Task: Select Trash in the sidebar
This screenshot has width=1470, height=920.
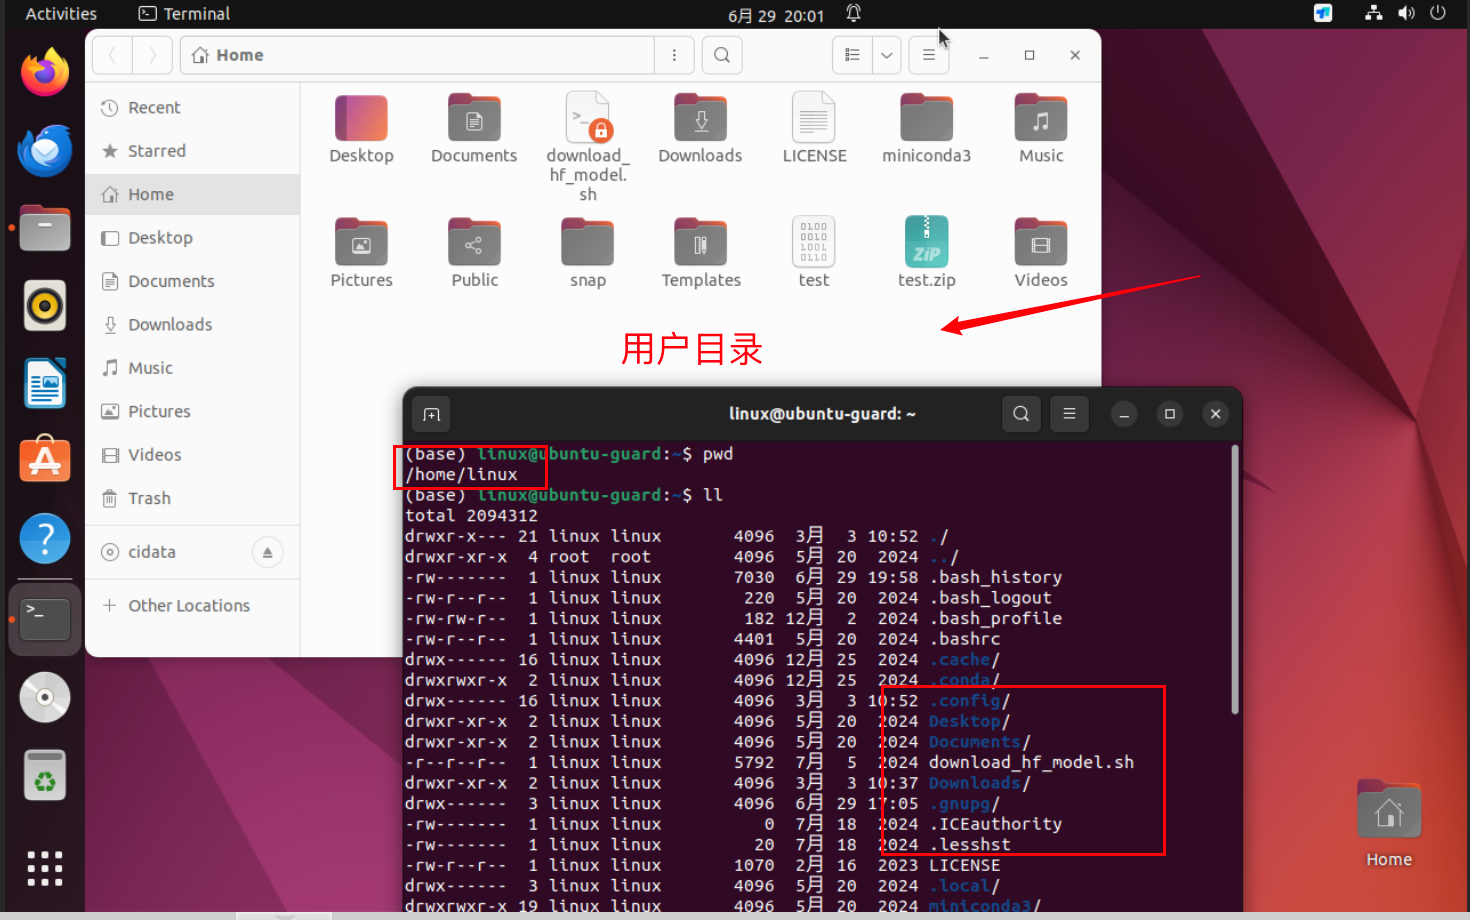Action: pos(149,498)
